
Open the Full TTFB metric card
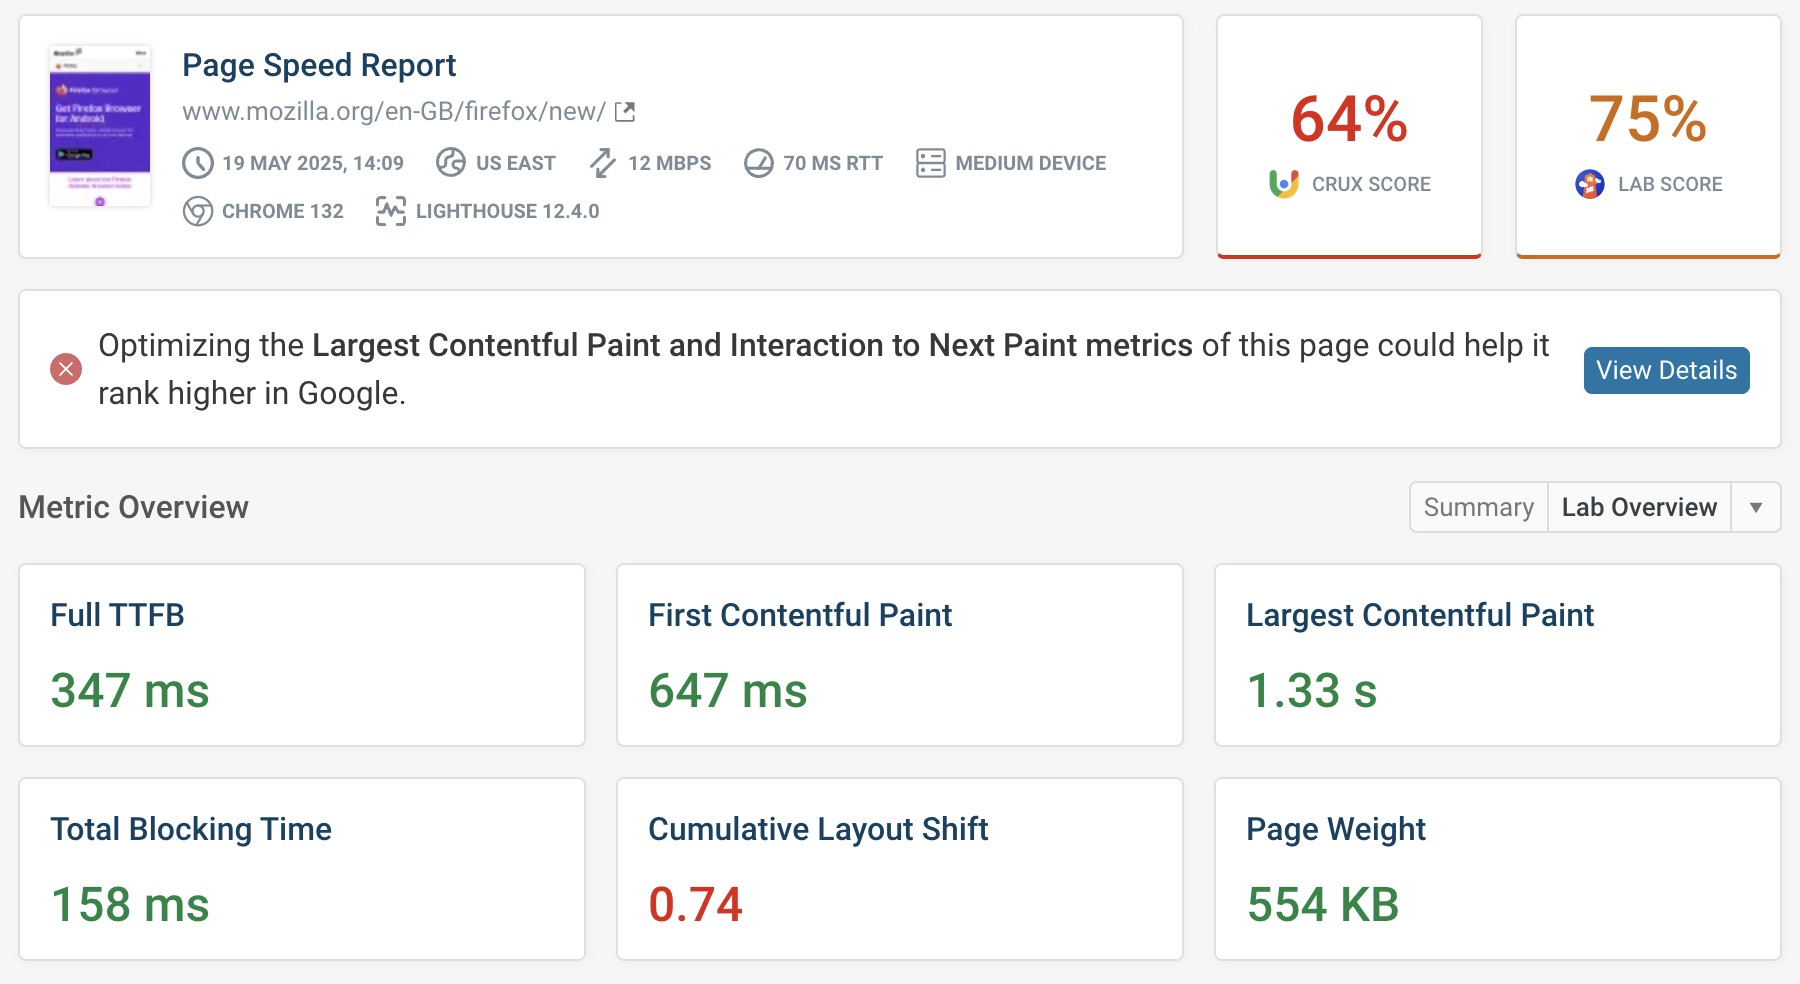[x=302, y=655]
